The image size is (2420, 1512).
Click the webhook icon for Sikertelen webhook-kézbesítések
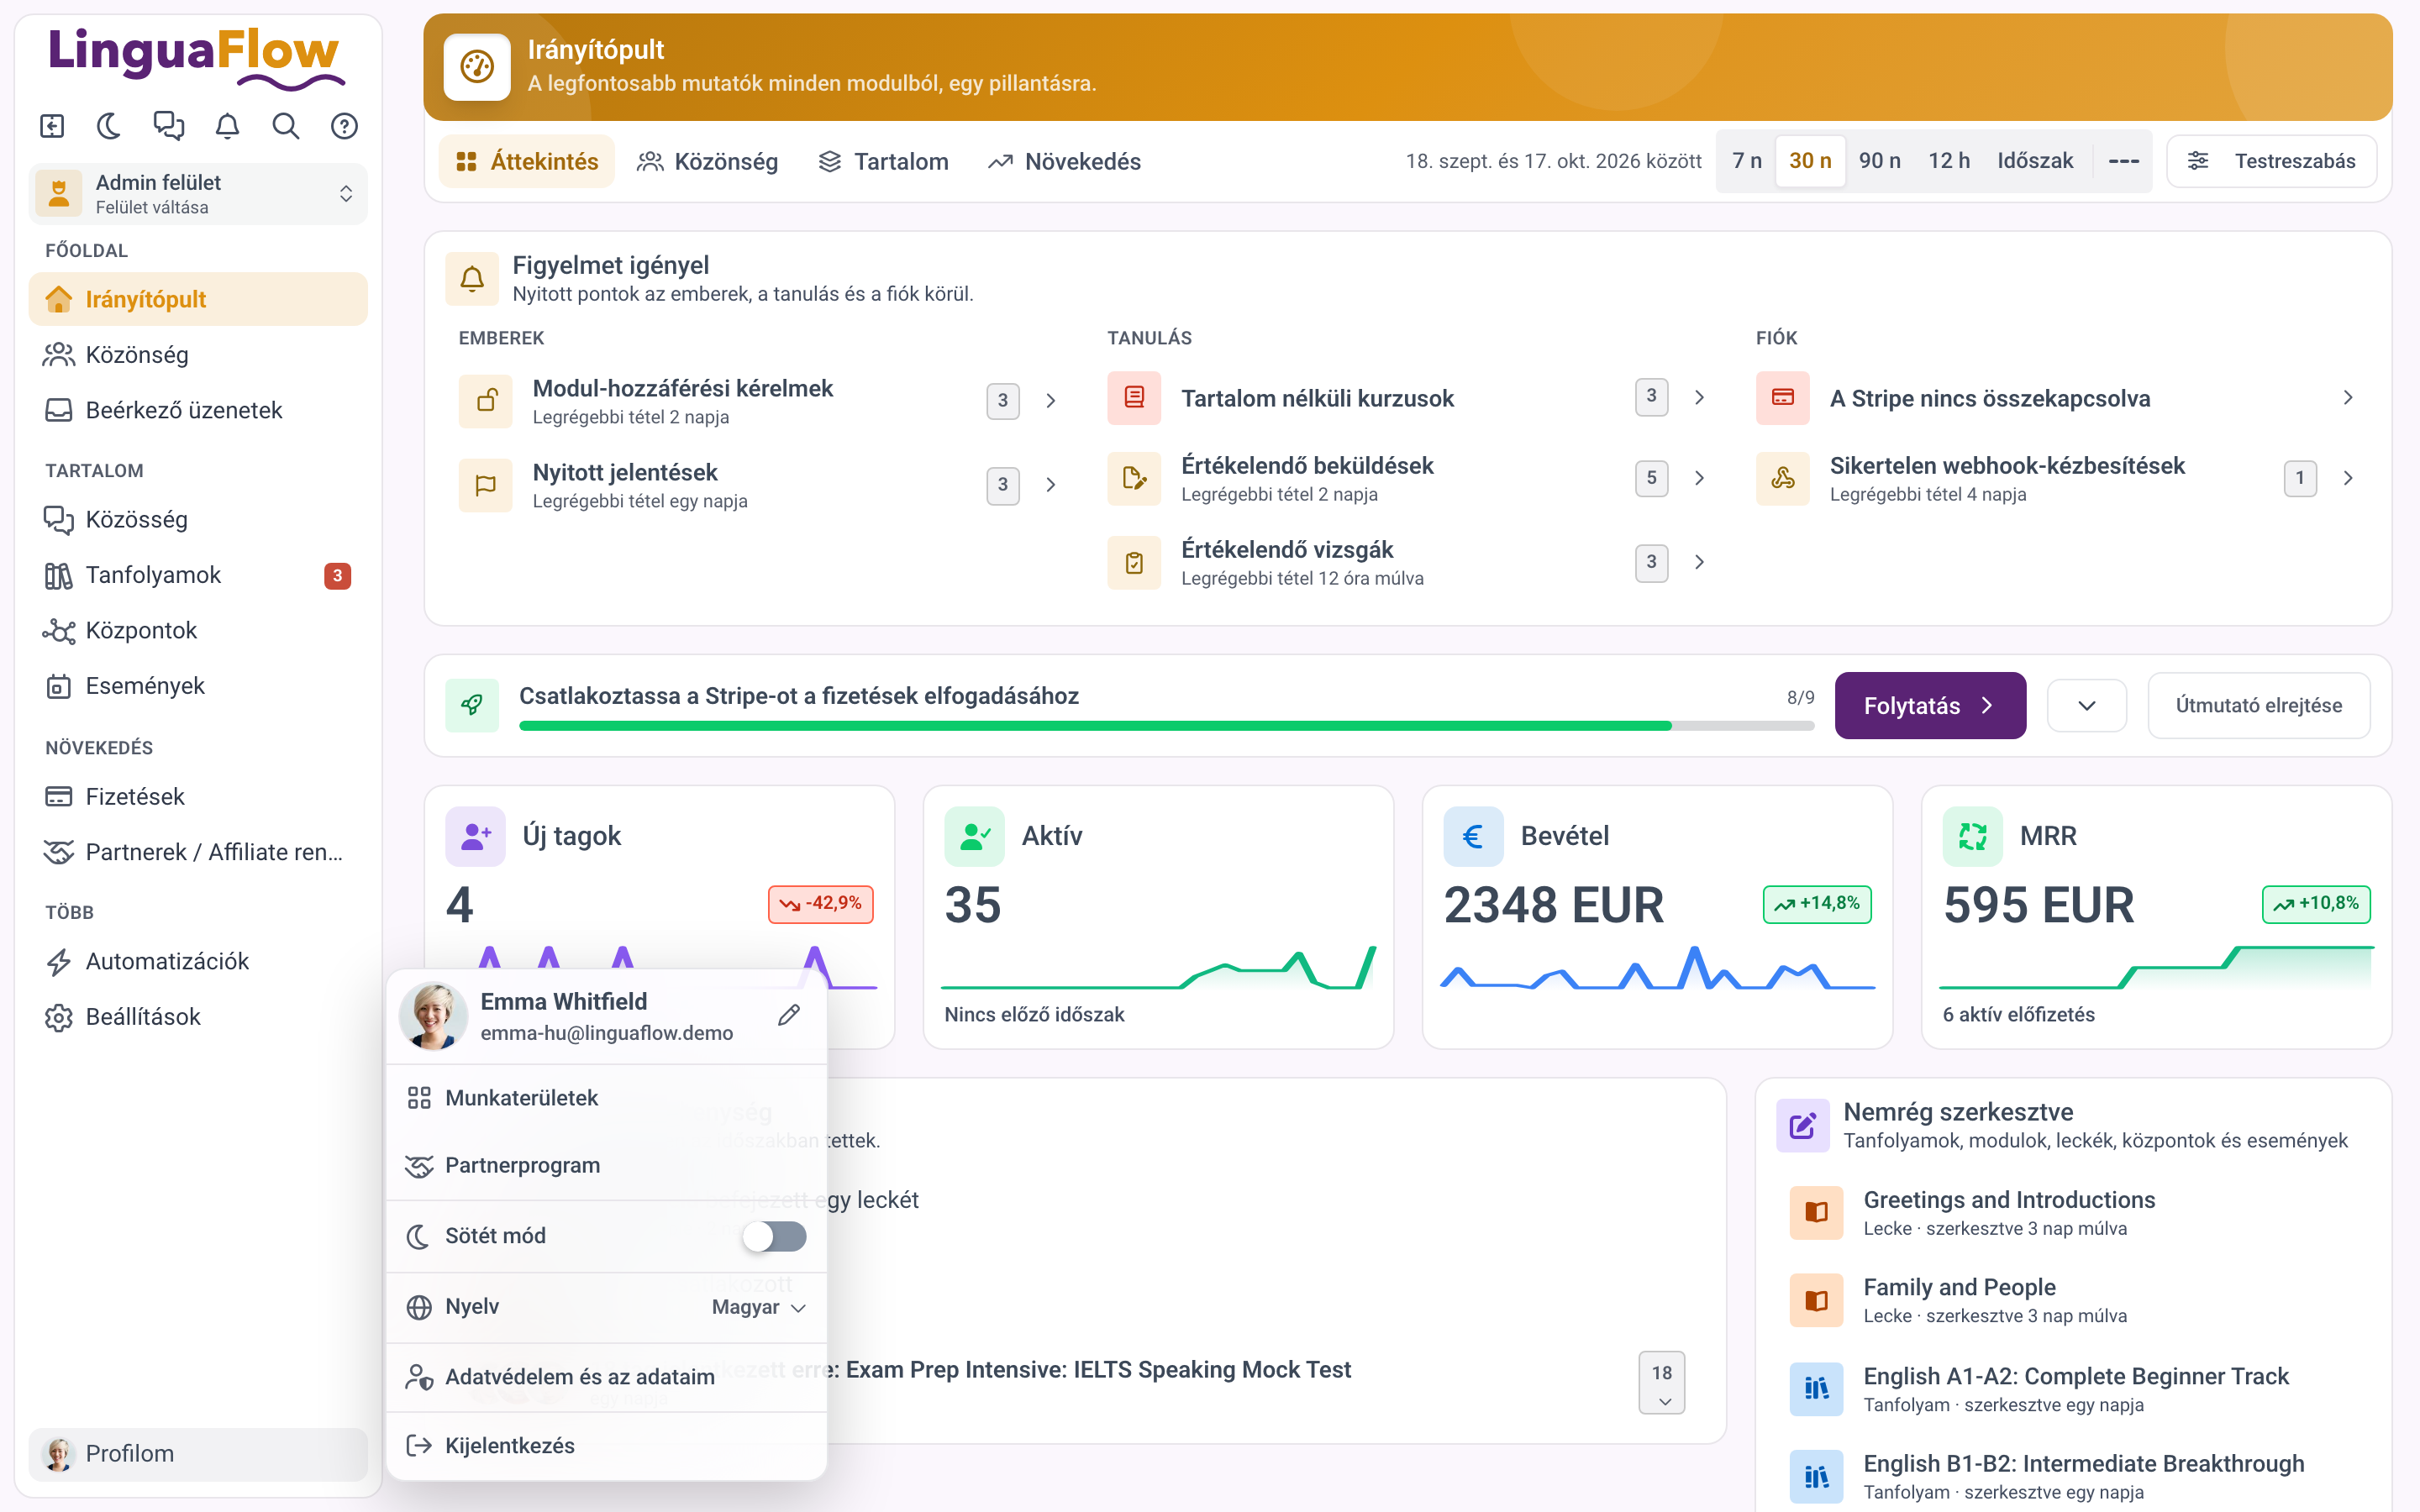click(1783, 478)
